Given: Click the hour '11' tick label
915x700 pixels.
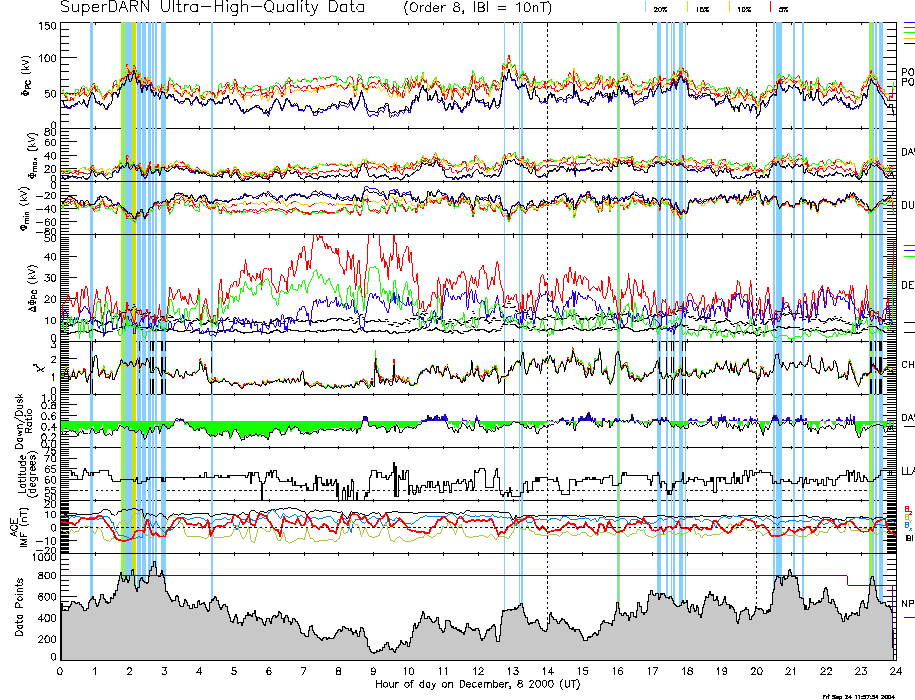Looking at the screenshot, I should point(443,671).
